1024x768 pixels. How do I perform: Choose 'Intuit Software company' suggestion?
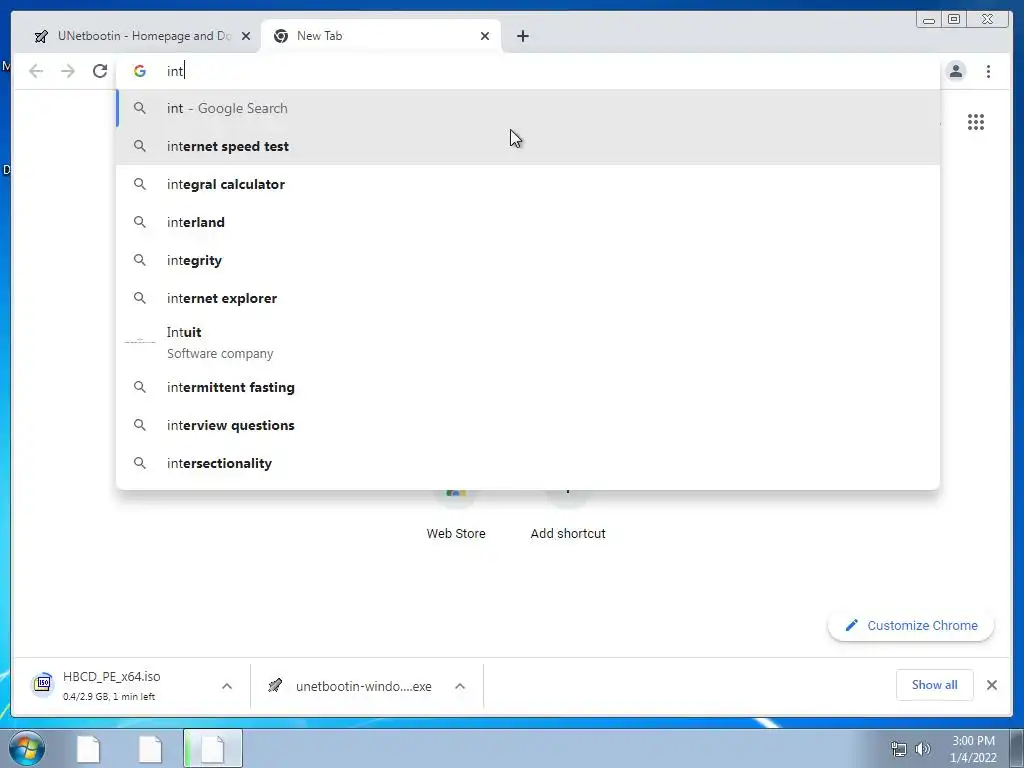pos(528,342)
